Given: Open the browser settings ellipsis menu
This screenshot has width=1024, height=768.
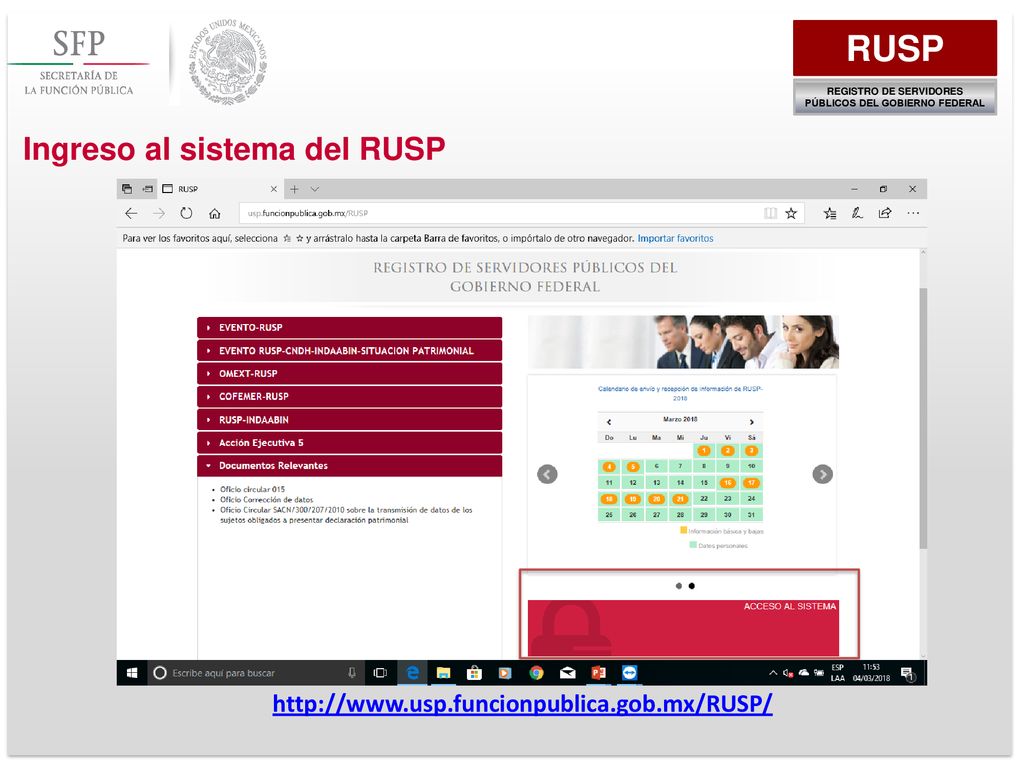Looking at the screenshot, I should point(913,213).
